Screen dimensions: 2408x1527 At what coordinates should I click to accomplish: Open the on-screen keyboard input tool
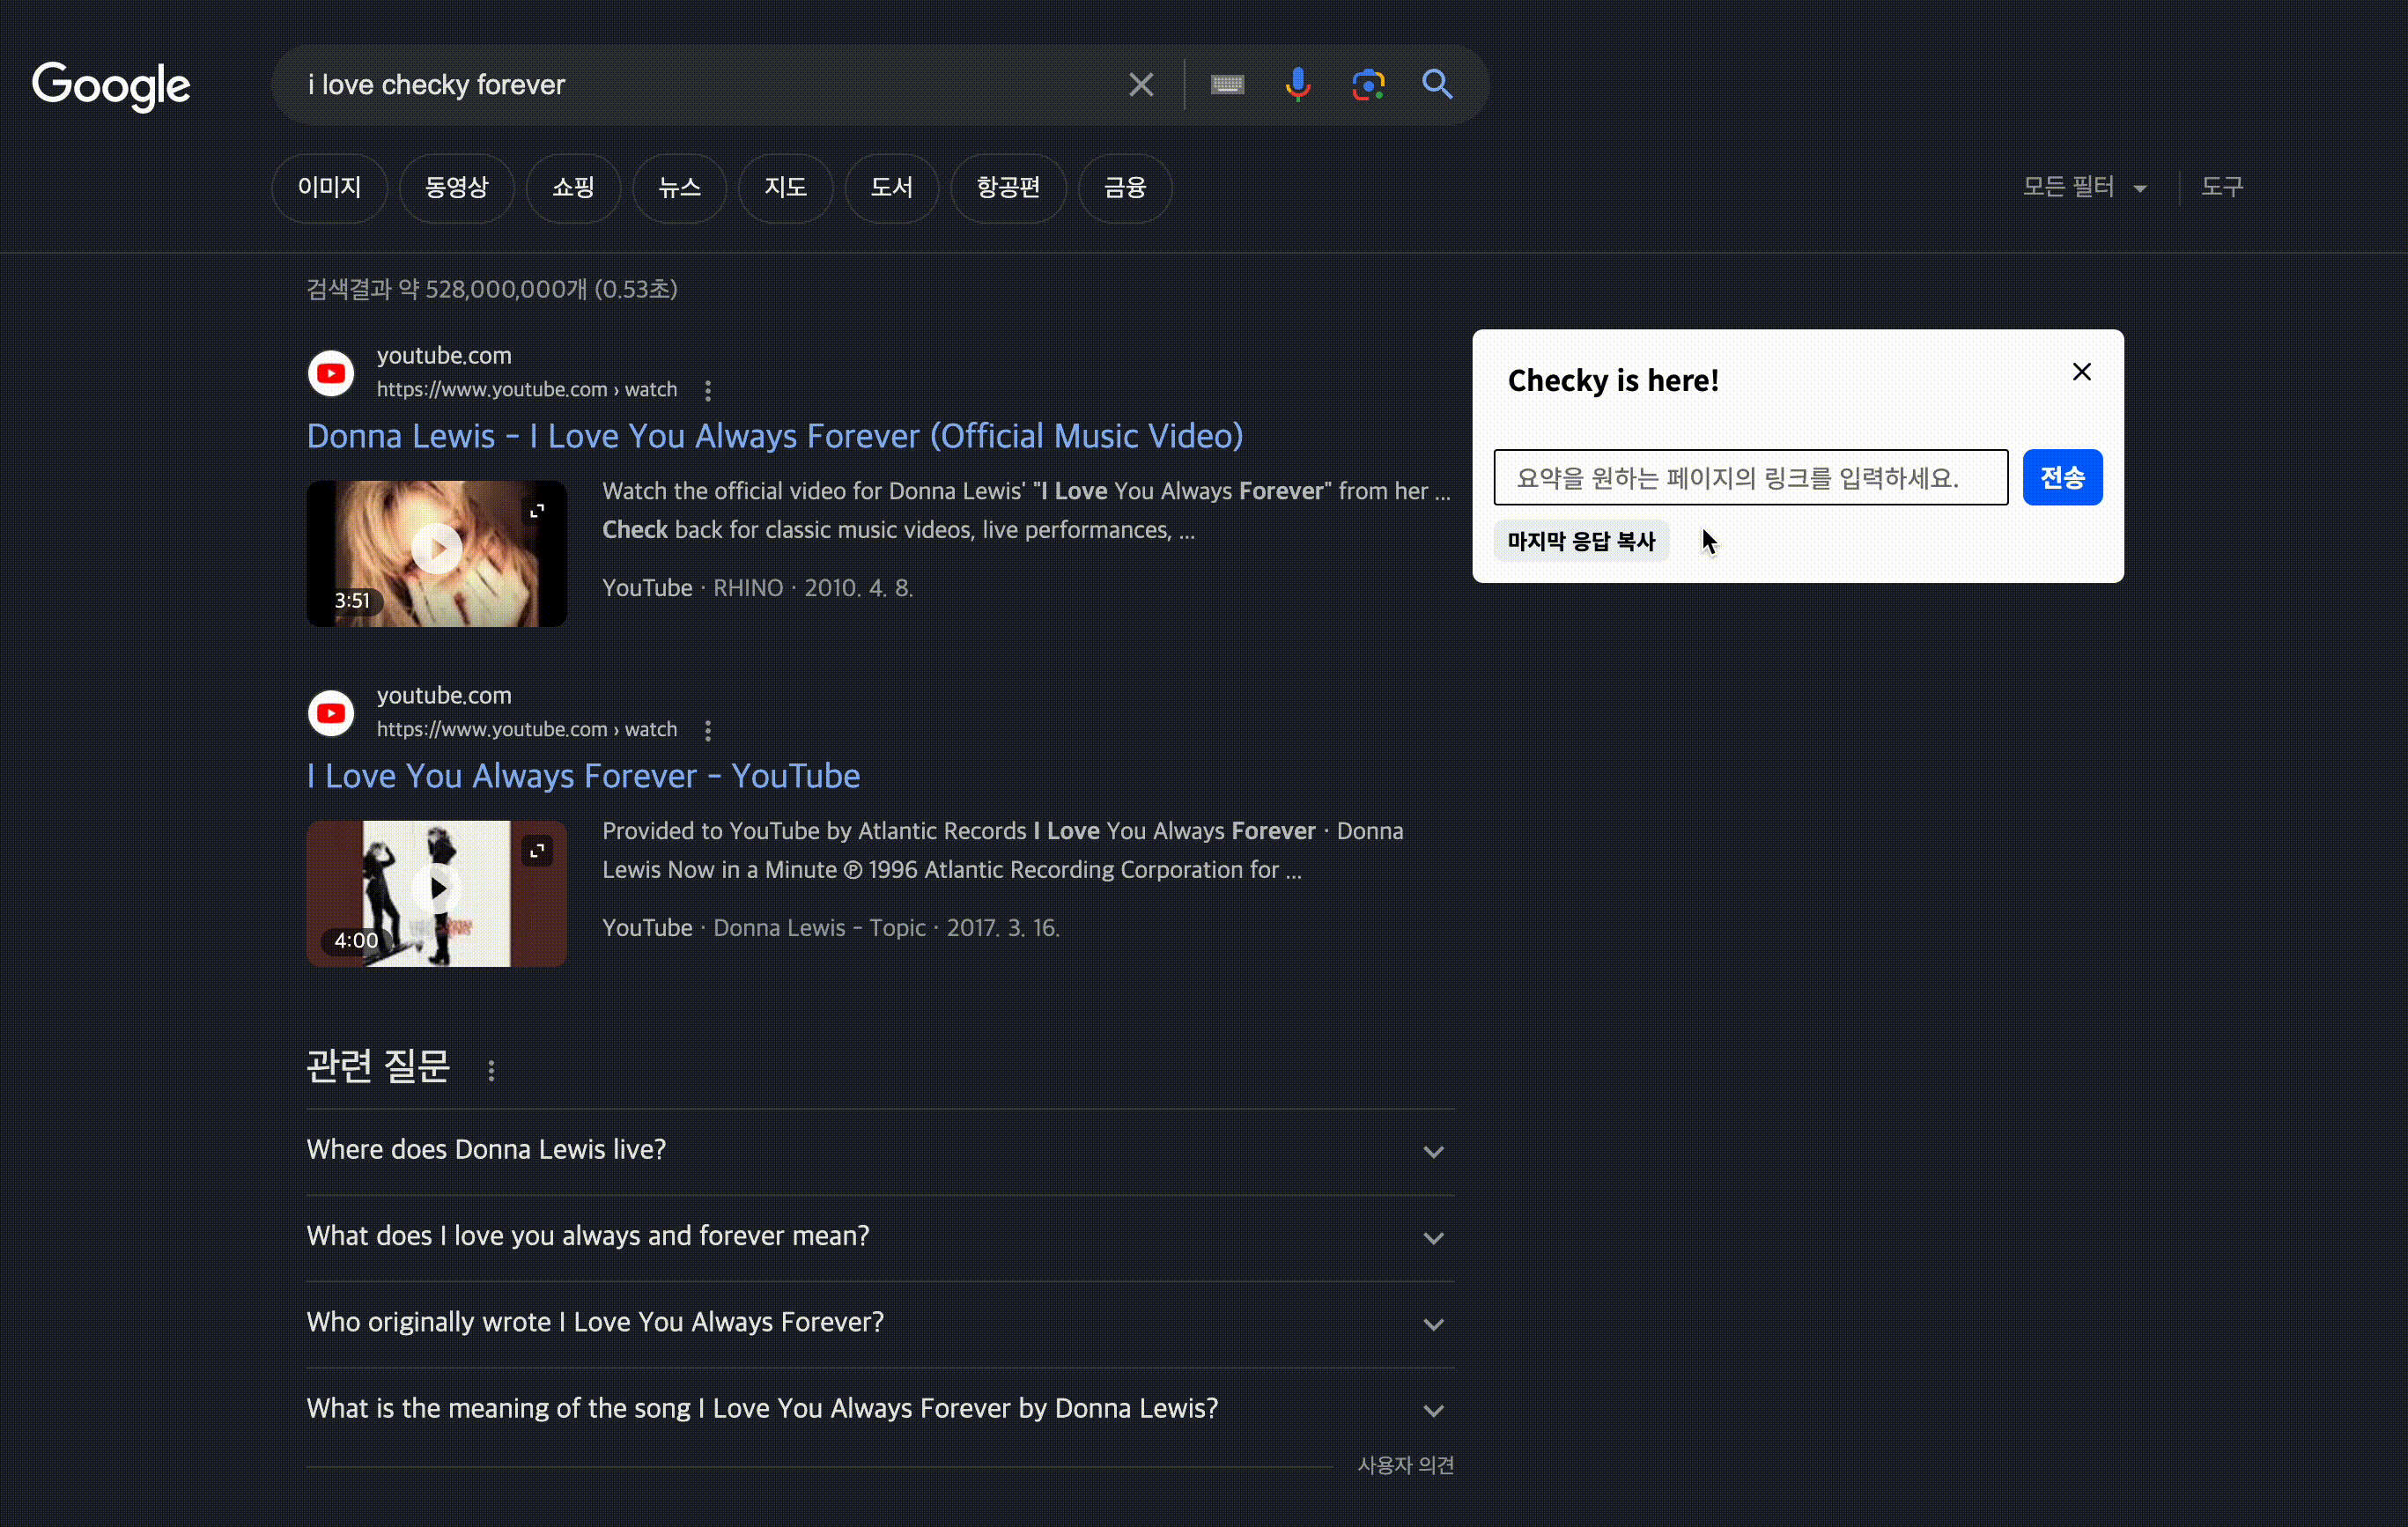[x=1227, y=85]
